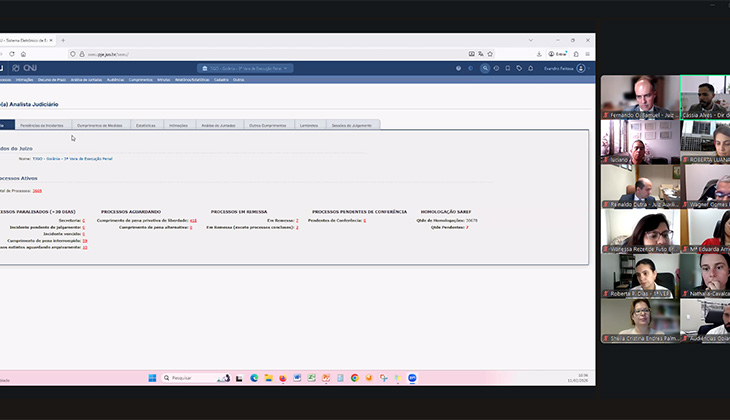
Task: Switch to Análise de Juntadas tab
Action: click(218, 125)
